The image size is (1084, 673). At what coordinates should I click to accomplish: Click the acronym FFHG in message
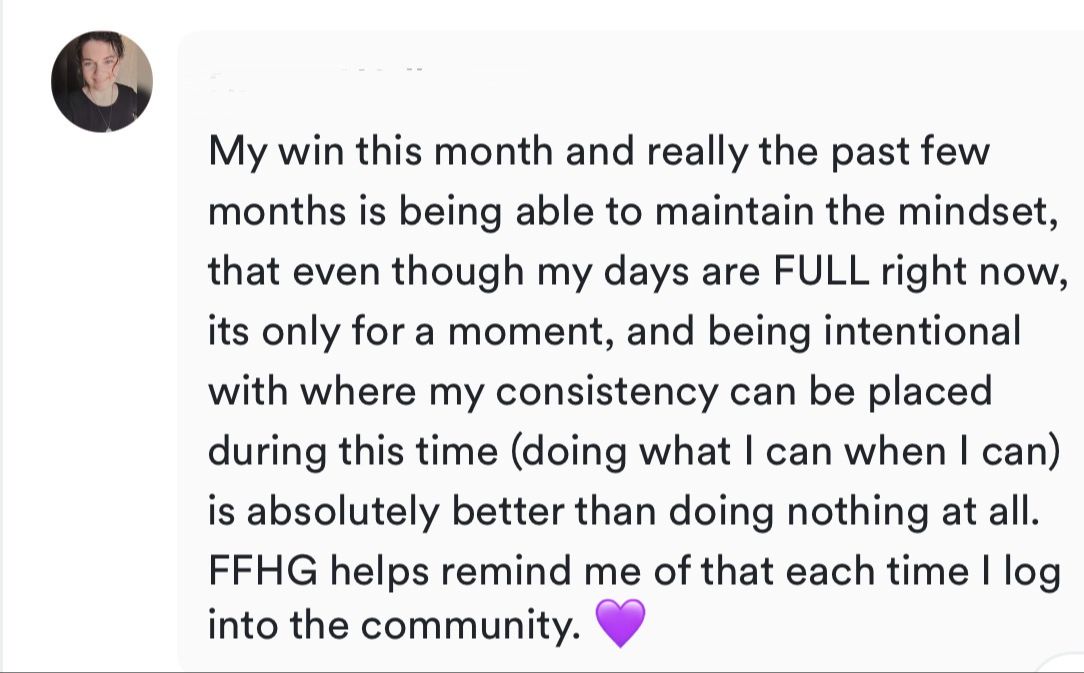click(x=263, y=571)
